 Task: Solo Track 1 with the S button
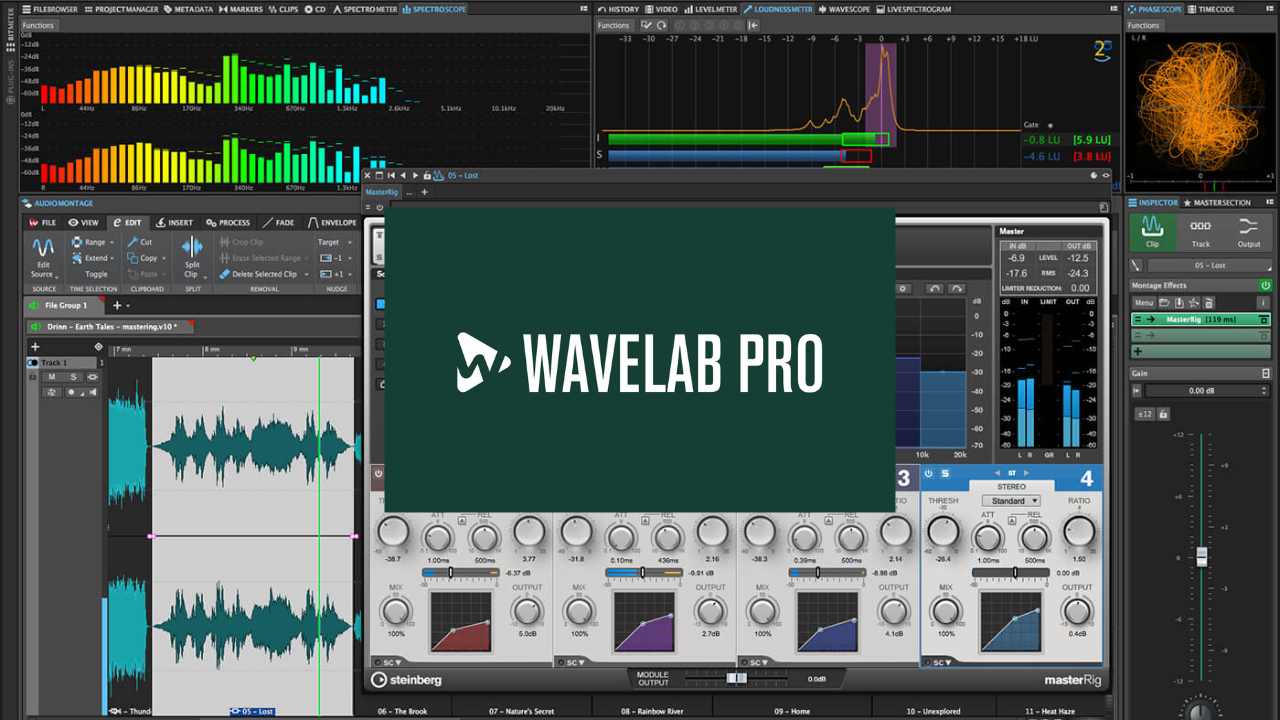click(x=73, y=377)
